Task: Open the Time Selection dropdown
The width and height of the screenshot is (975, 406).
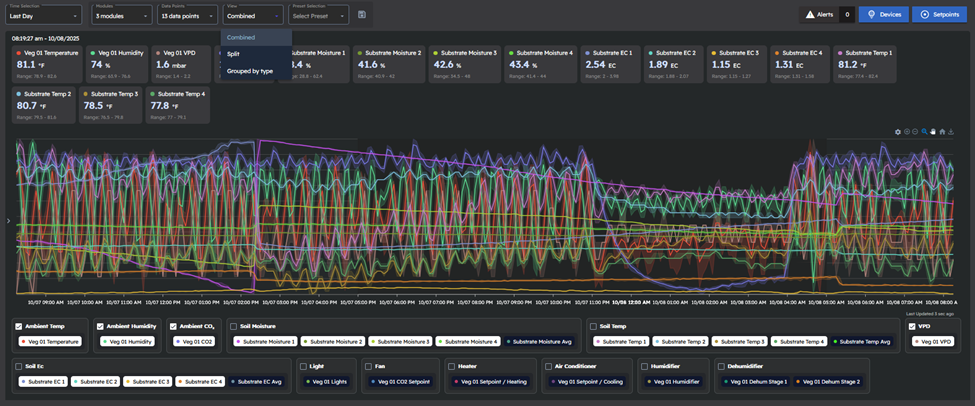Action: click(x=44, y=15)
